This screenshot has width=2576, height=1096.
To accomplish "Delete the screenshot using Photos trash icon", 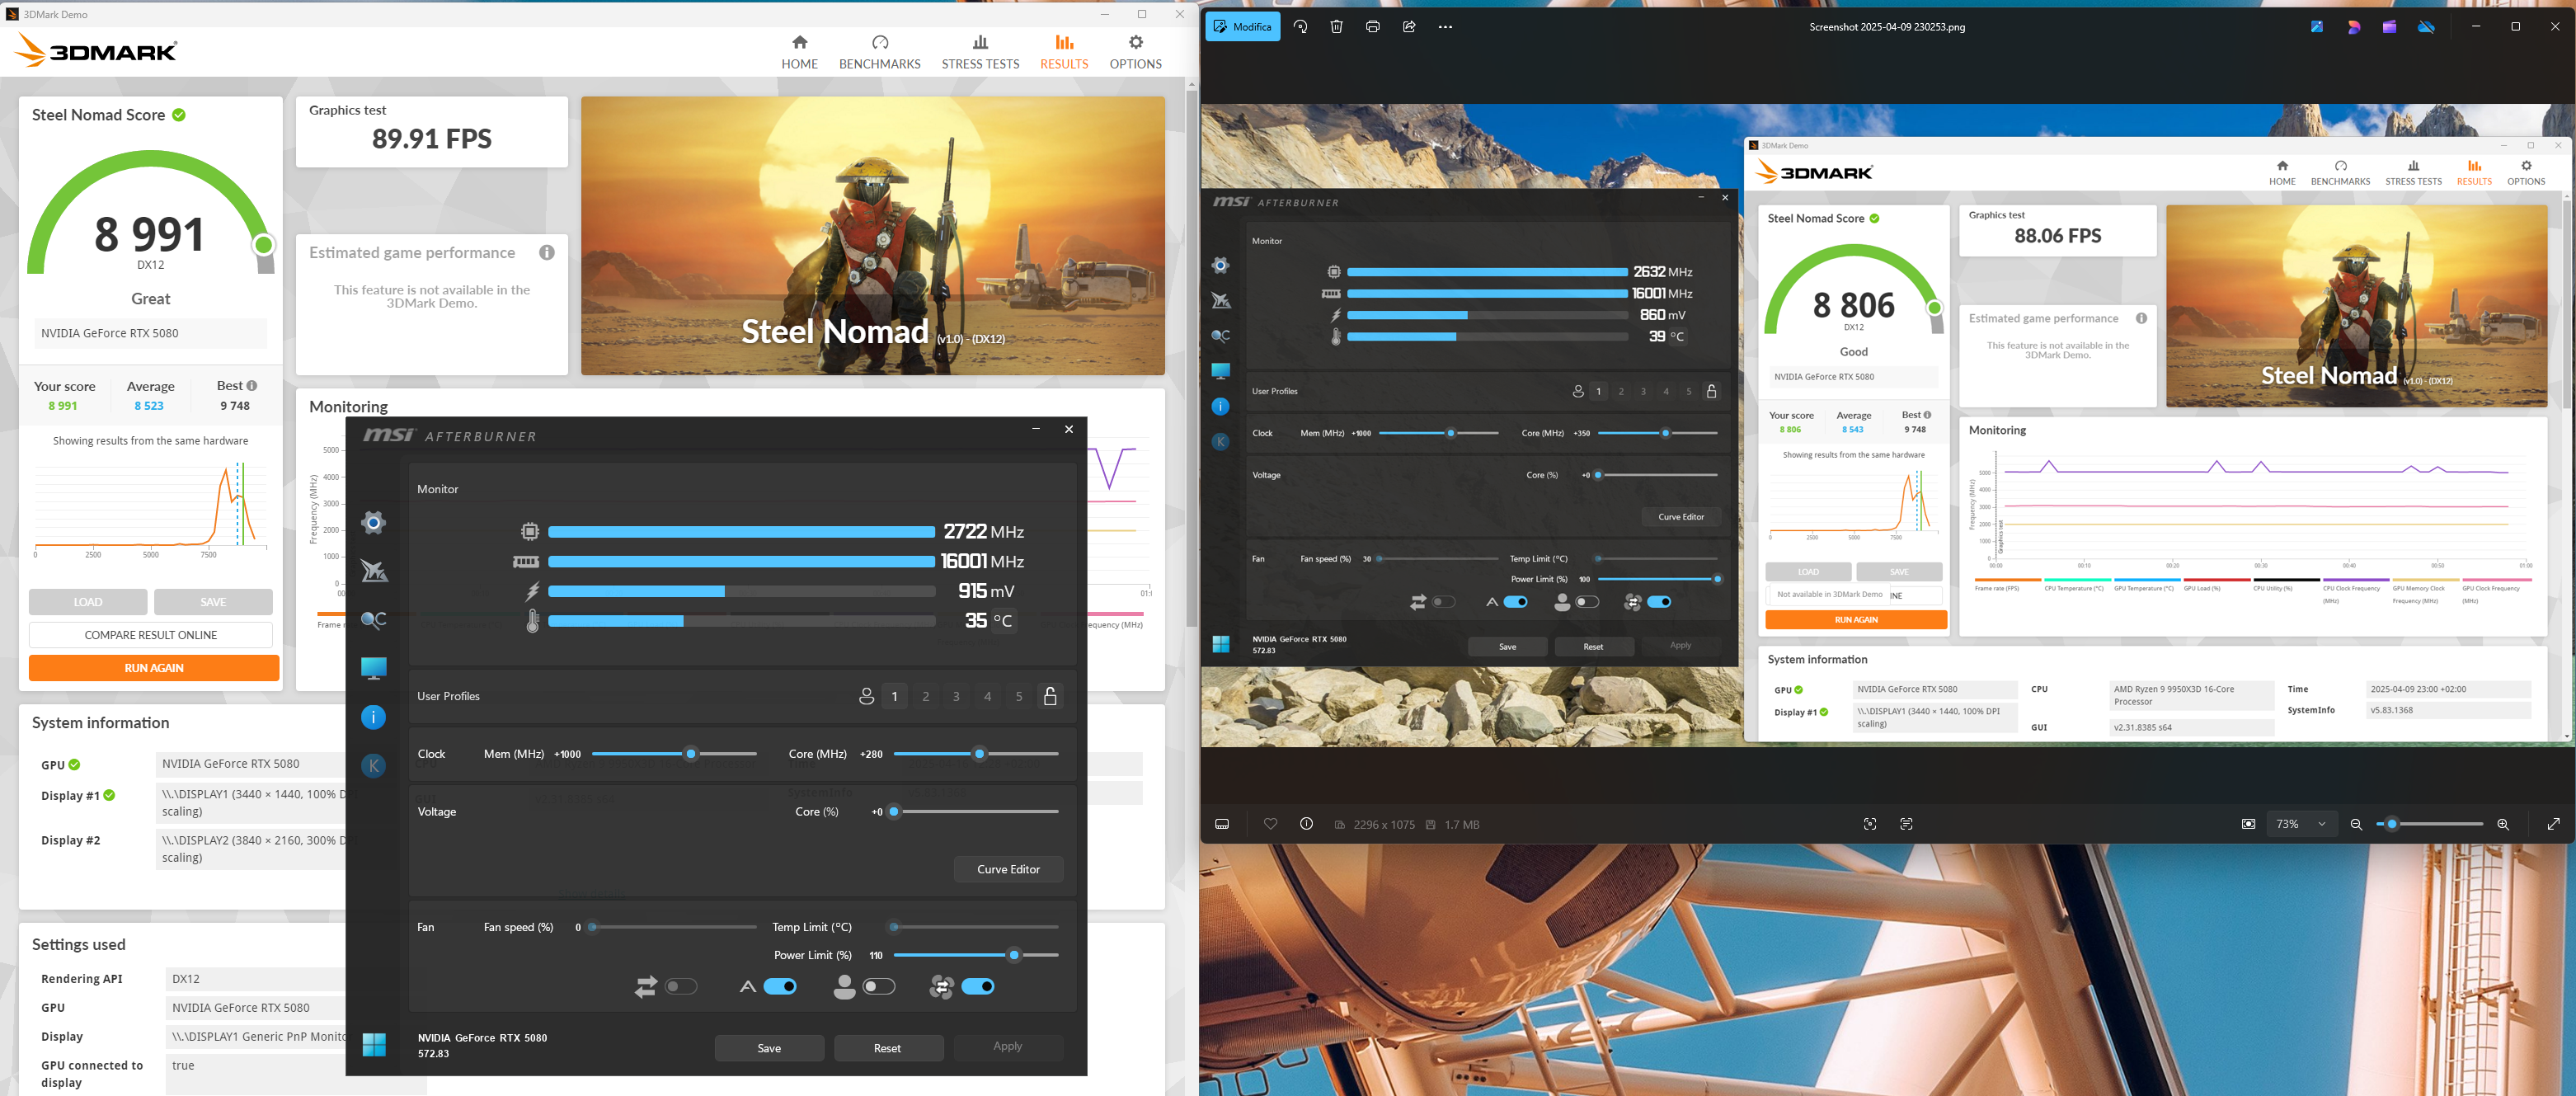I will click(x=1336, y=27).
